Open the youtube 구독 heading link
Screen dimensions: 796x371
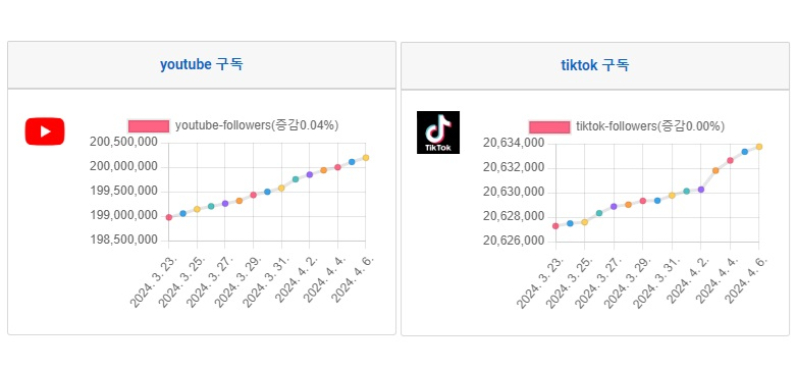202,64
